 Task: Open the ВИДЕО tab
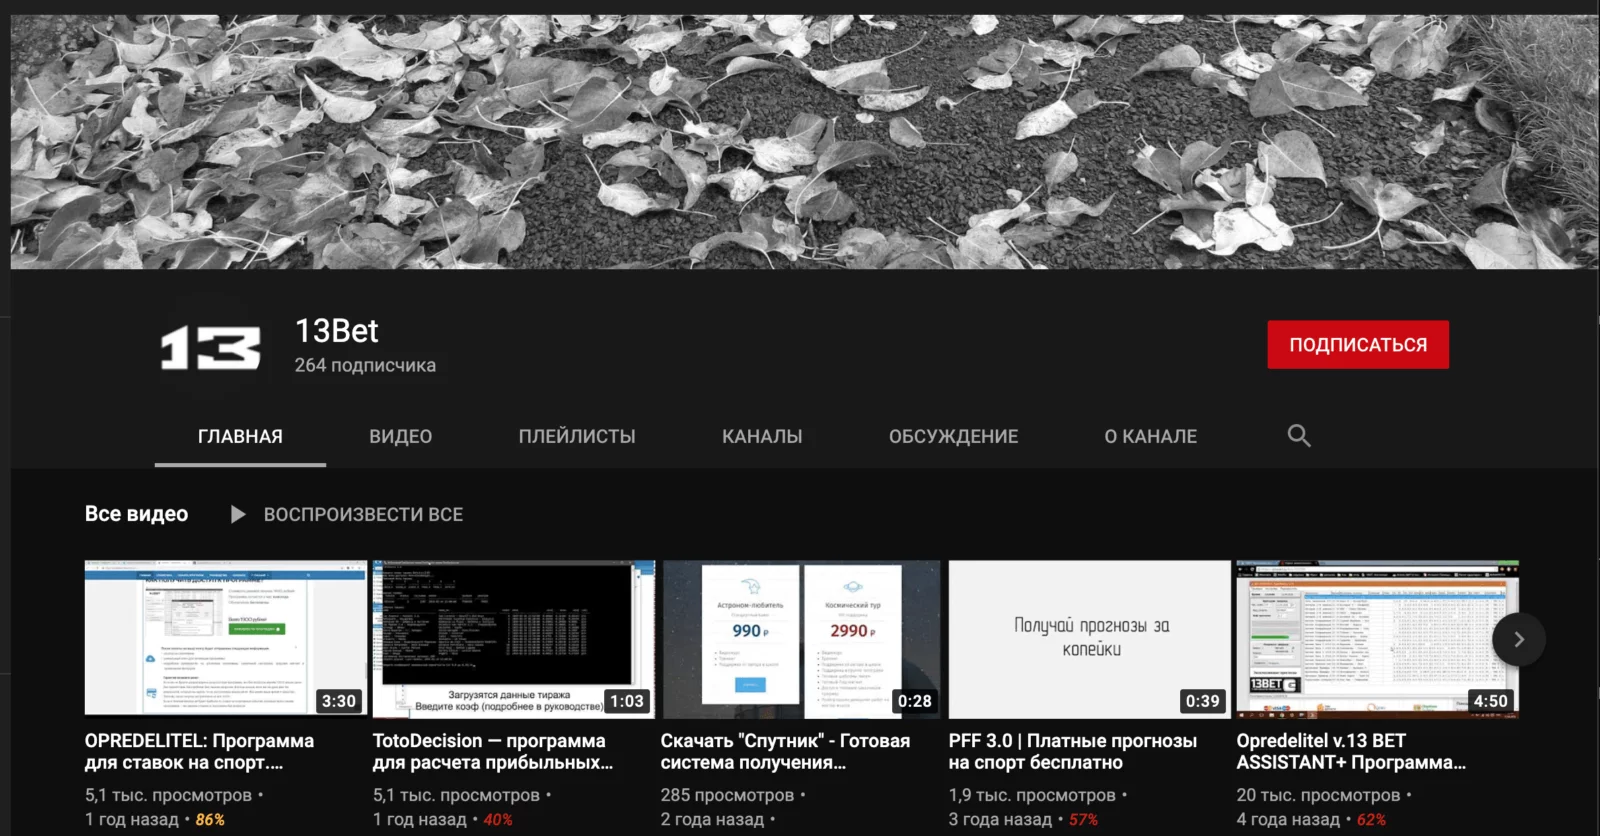click(401, 436)
